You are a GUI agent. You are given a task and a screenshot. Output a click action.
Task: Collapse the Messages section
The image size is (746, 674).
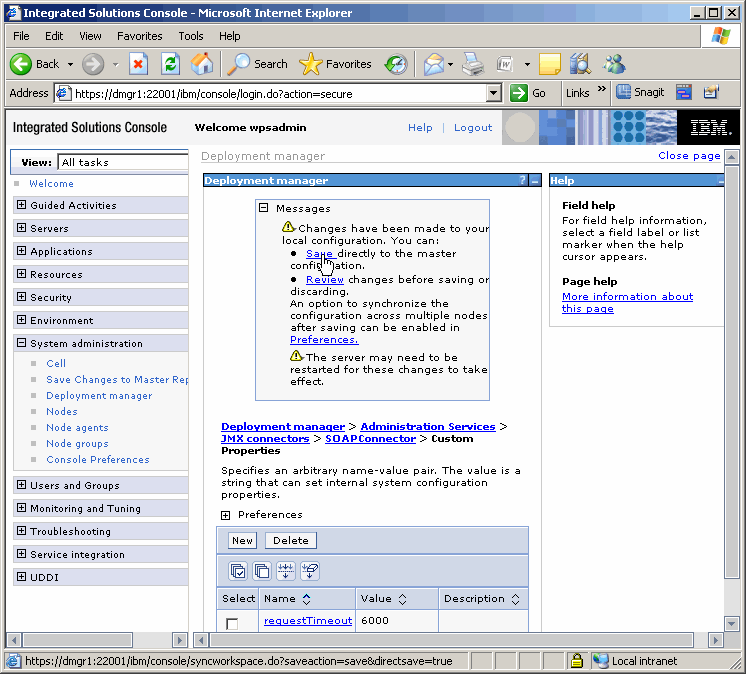point(264,208)
